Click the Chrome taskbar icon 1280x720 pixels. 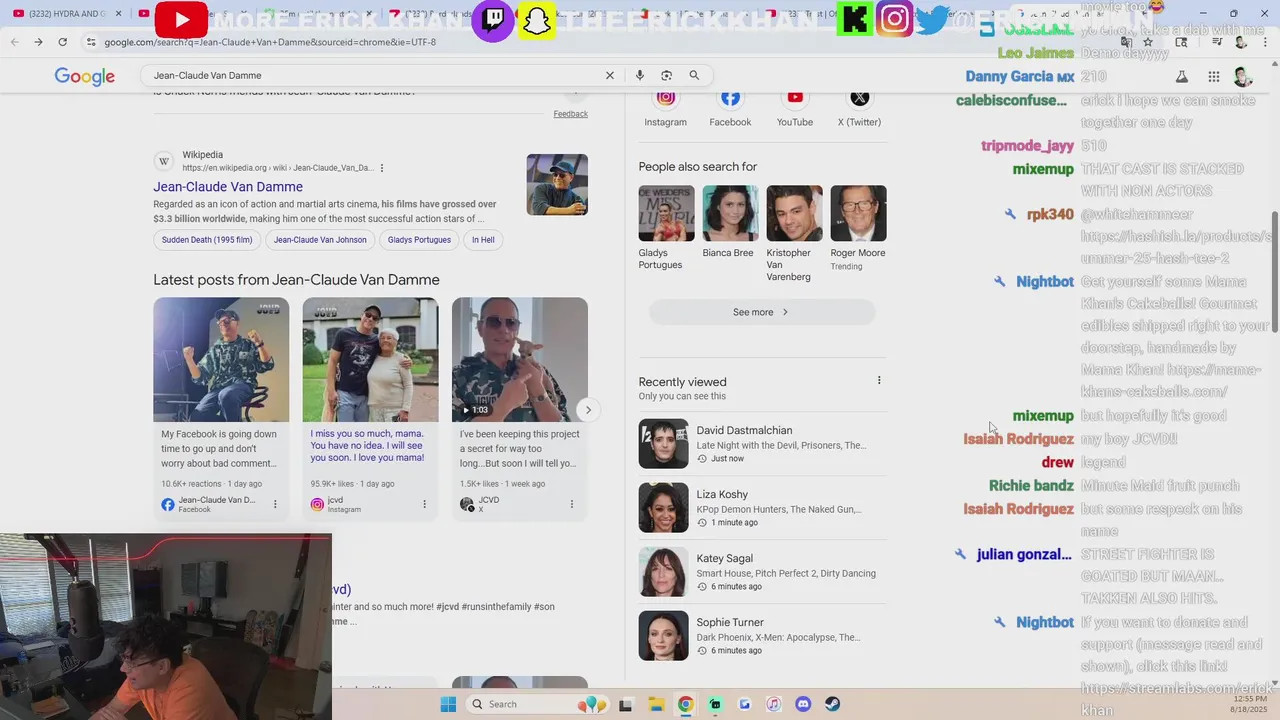(x=685, y=704)
